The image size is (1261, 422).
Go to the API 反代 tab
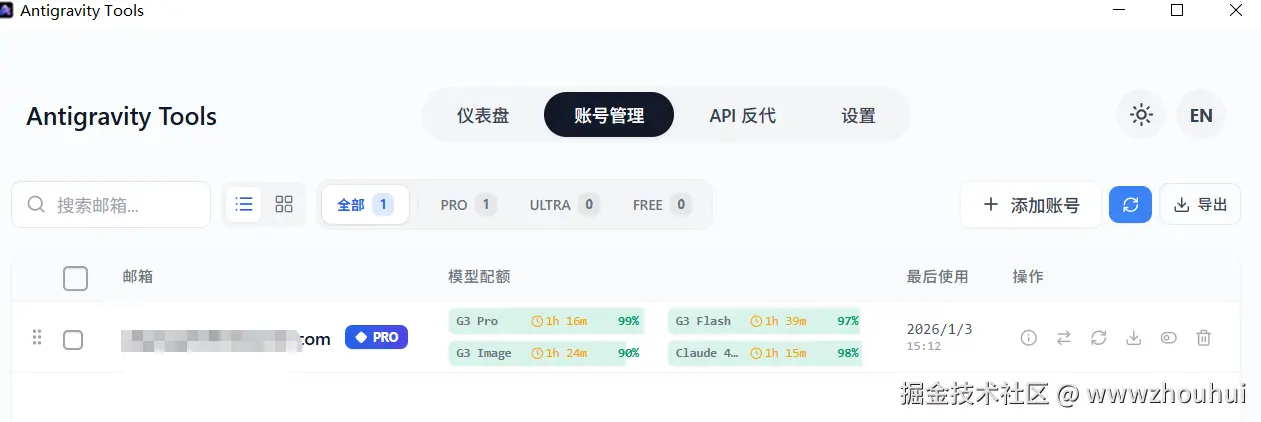coord(742,115)
